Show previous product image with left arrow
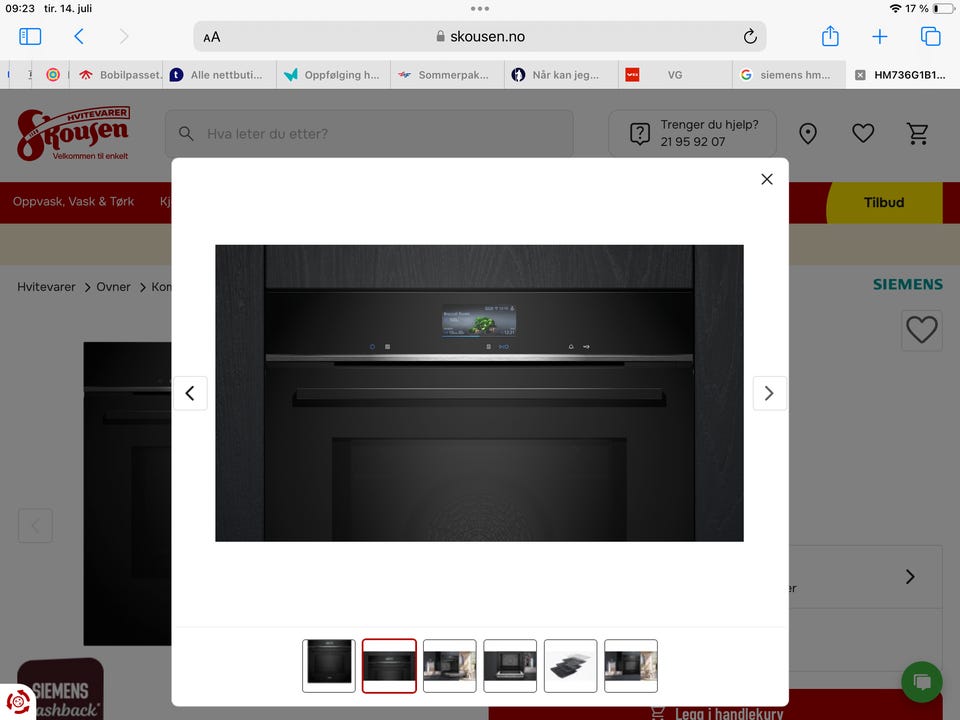The width and height of the screenshot is (960, 720). pyautogui.click(x=190, y=393)
